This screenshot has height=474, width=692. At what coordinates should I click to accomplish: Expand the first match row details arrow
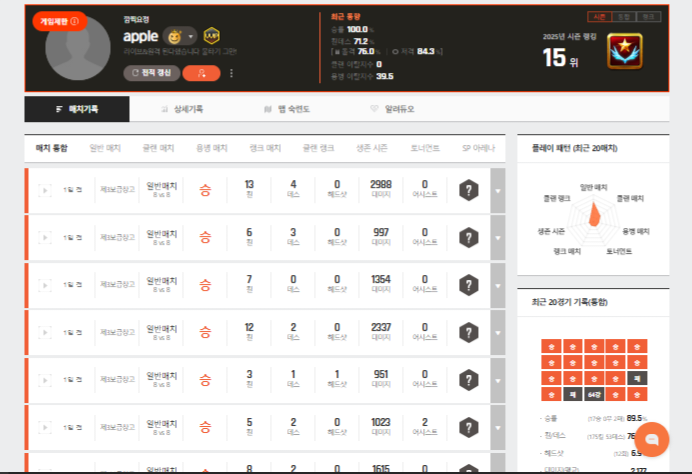(x=498, y=190)
